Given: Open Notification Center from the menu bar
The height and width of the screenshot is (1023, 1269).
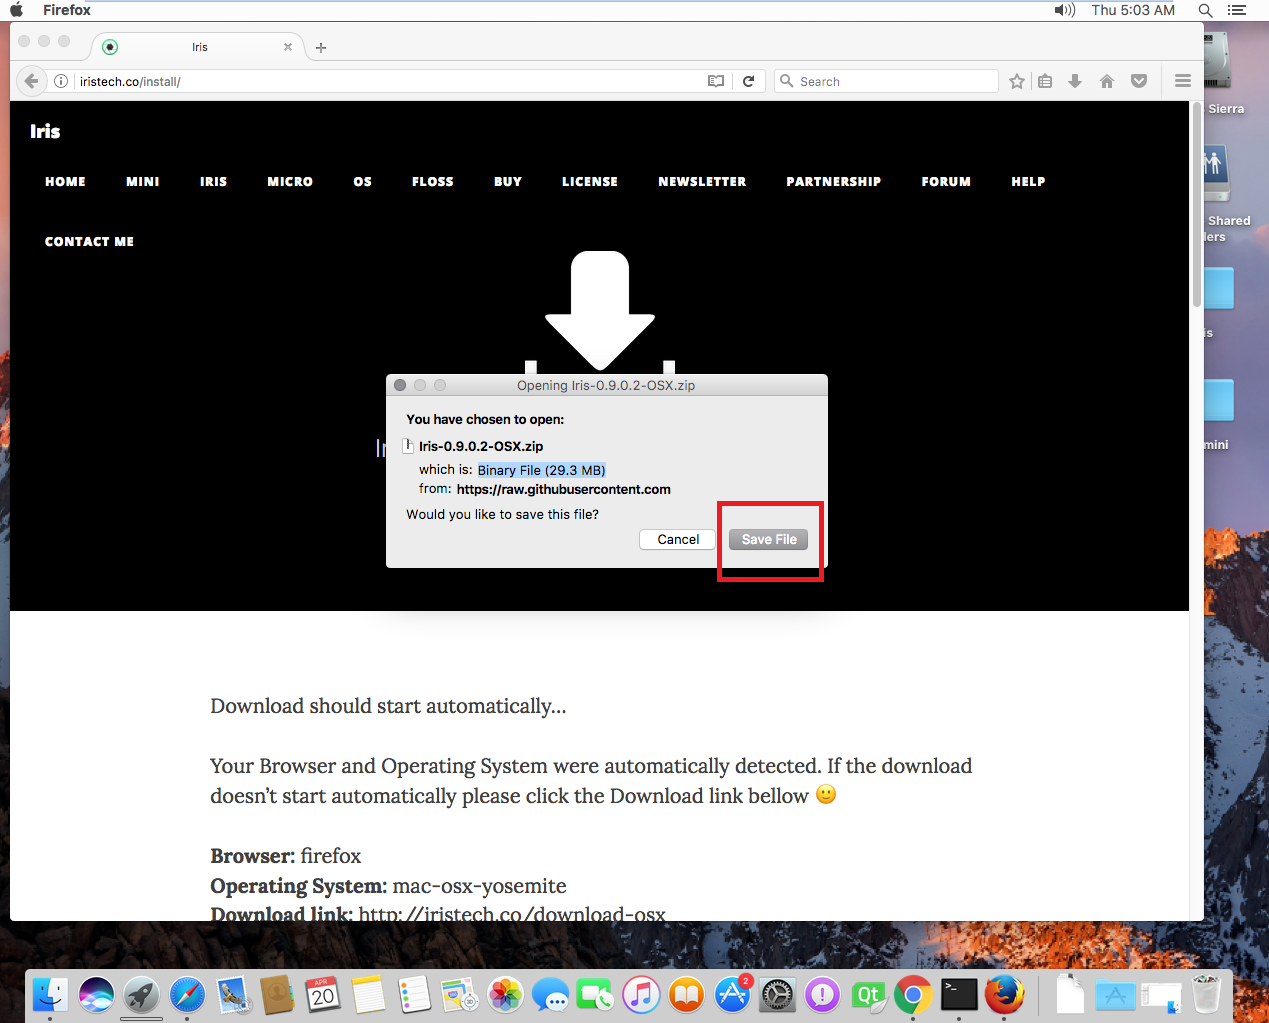Looking at the screenshot, I should pos(1237,10).
